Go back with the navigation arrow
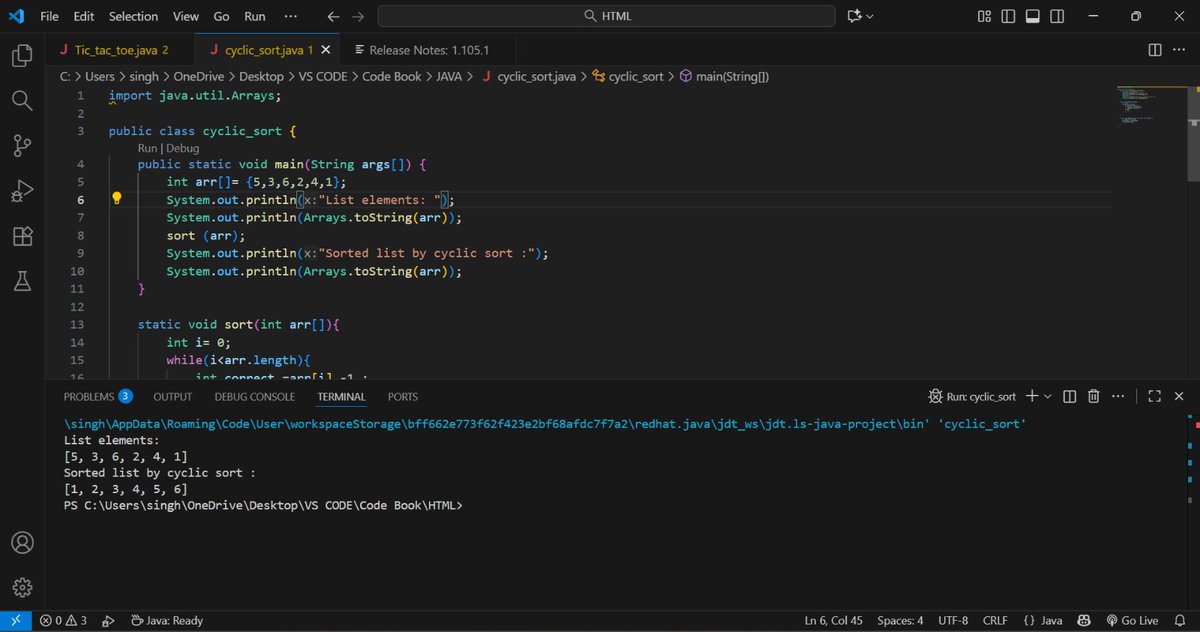Image resolution: width=1200 pixels, height=632 pixels. click(333, 16)
